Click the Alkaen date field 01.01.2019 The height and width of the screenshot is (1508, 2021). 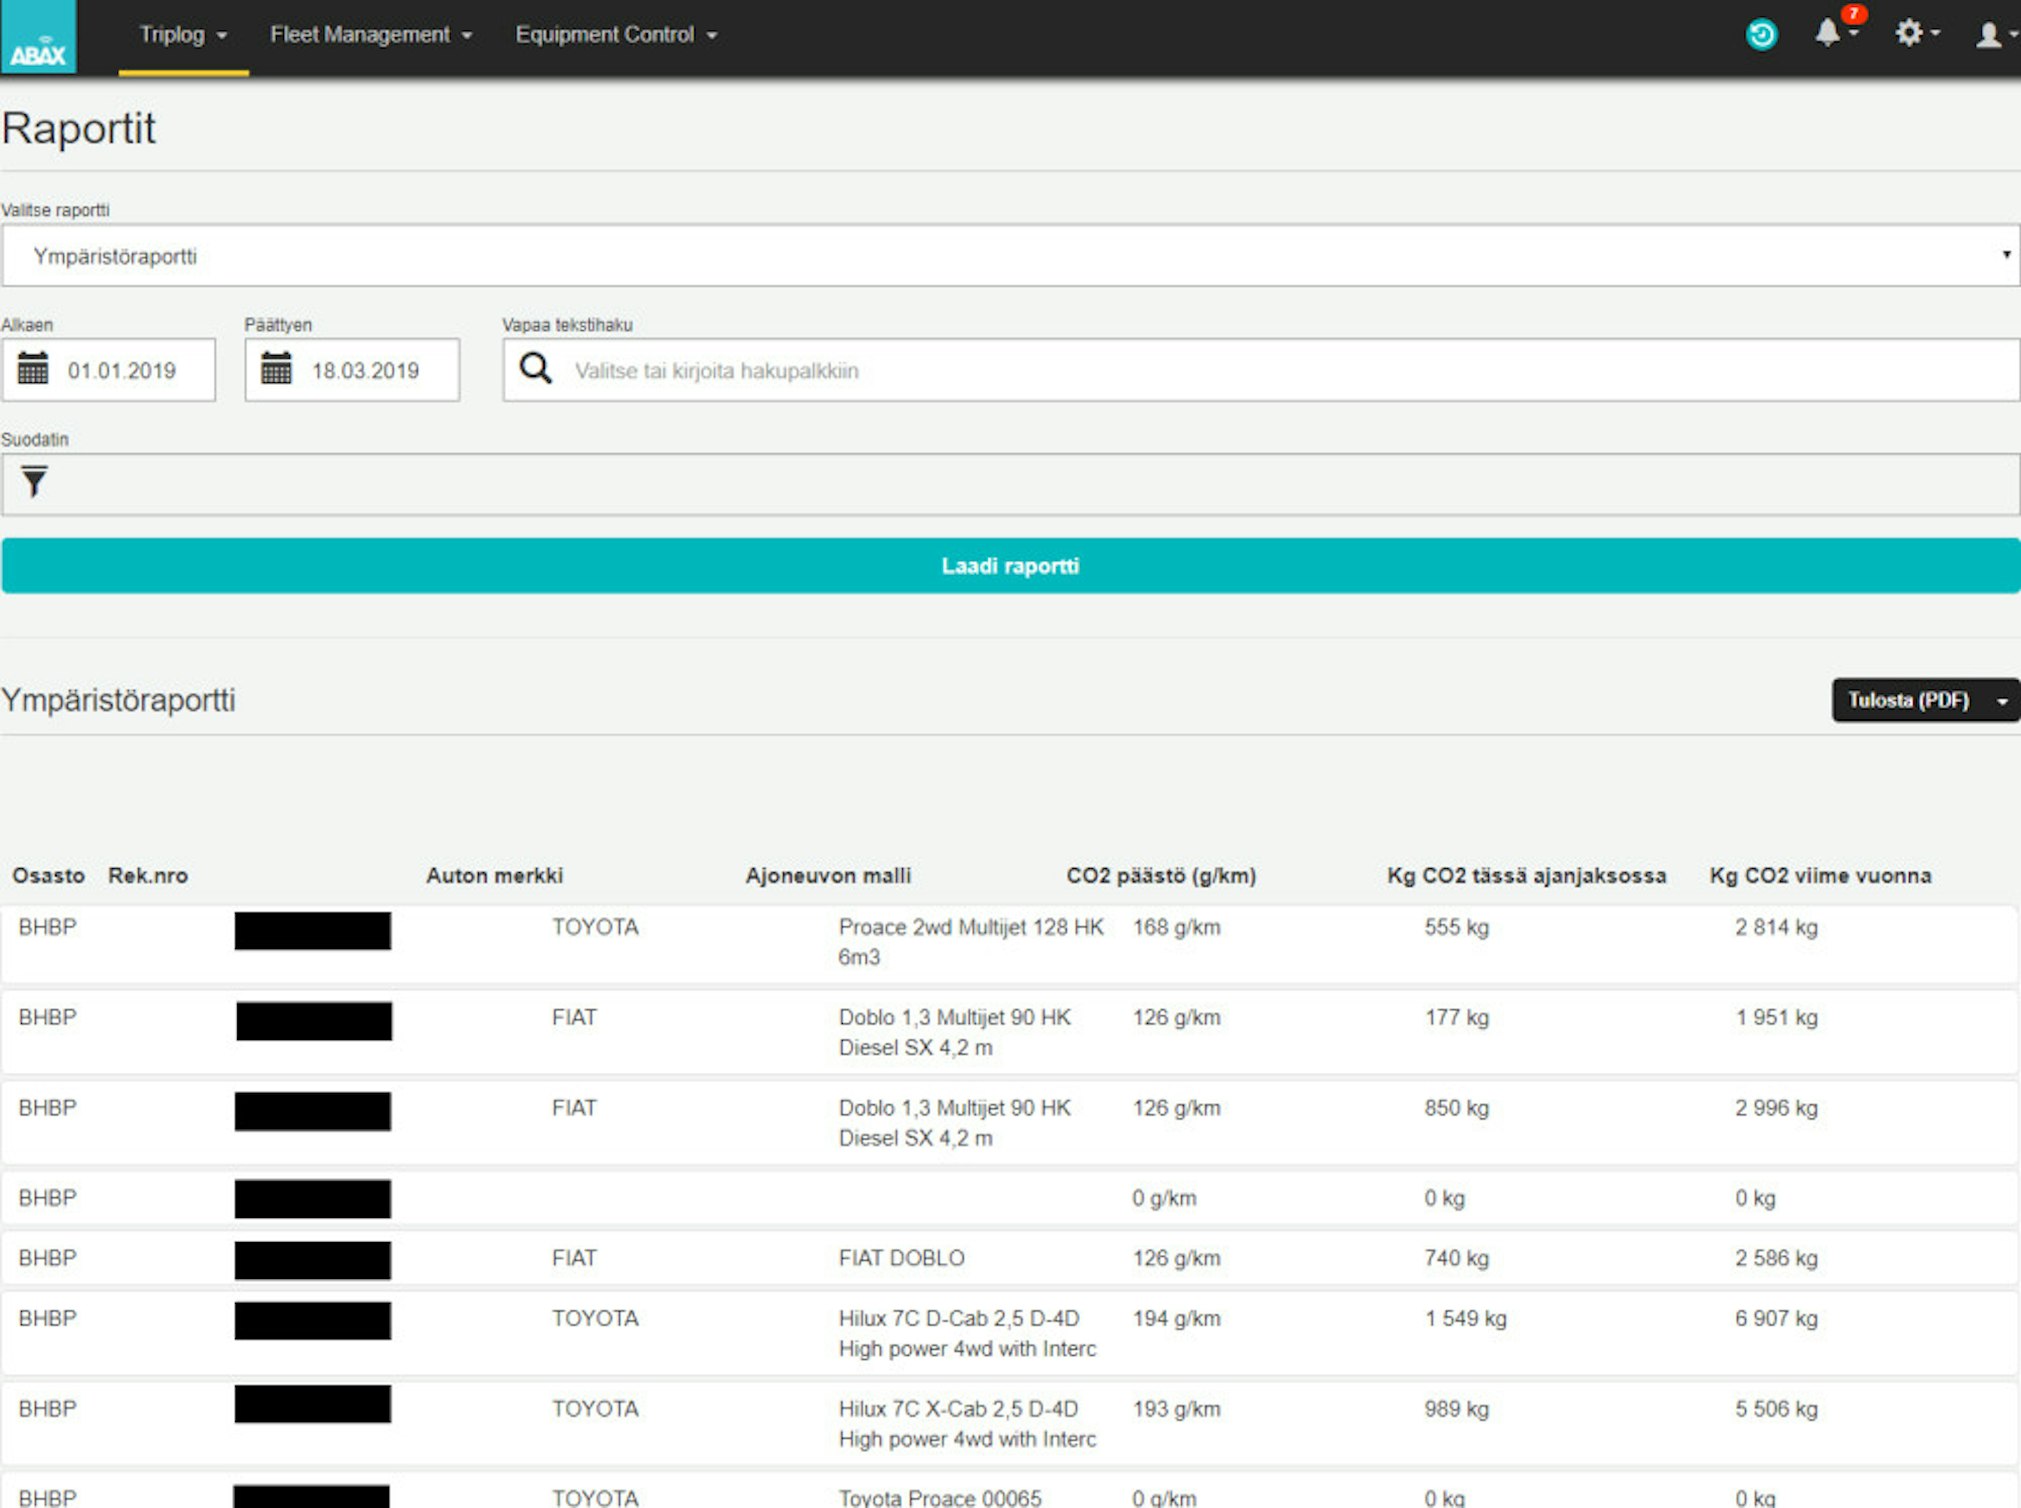[x=108, y=370]
